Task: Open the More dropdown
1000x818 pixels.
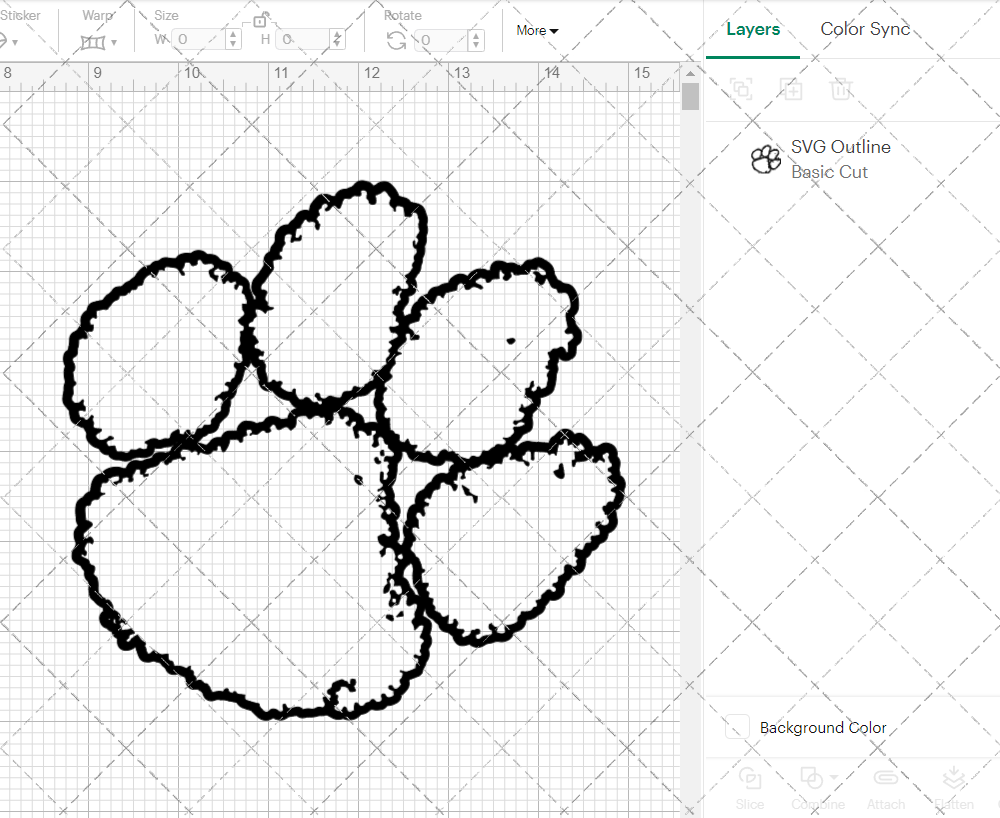Action: point(537,31)
